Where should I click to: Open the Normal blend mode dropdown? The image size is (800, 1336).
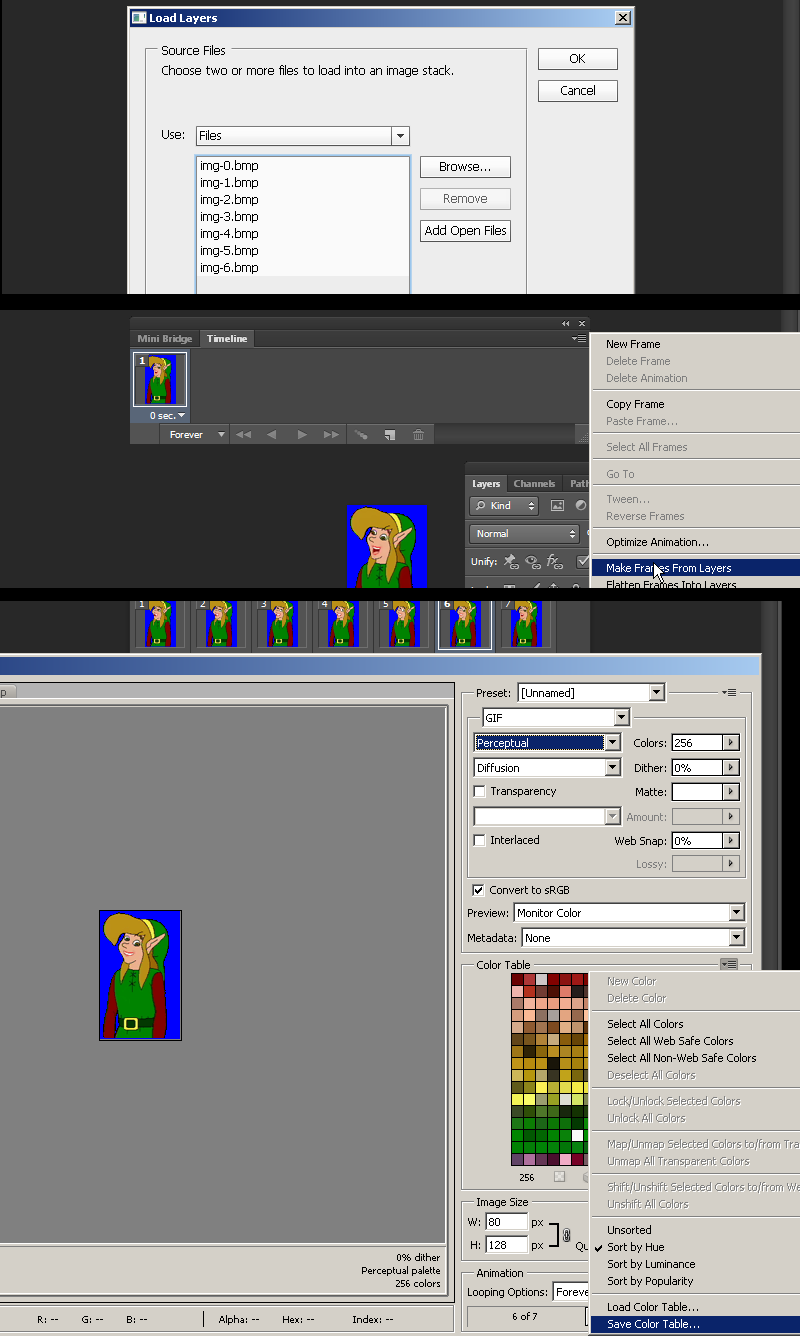tap(526, 534)
